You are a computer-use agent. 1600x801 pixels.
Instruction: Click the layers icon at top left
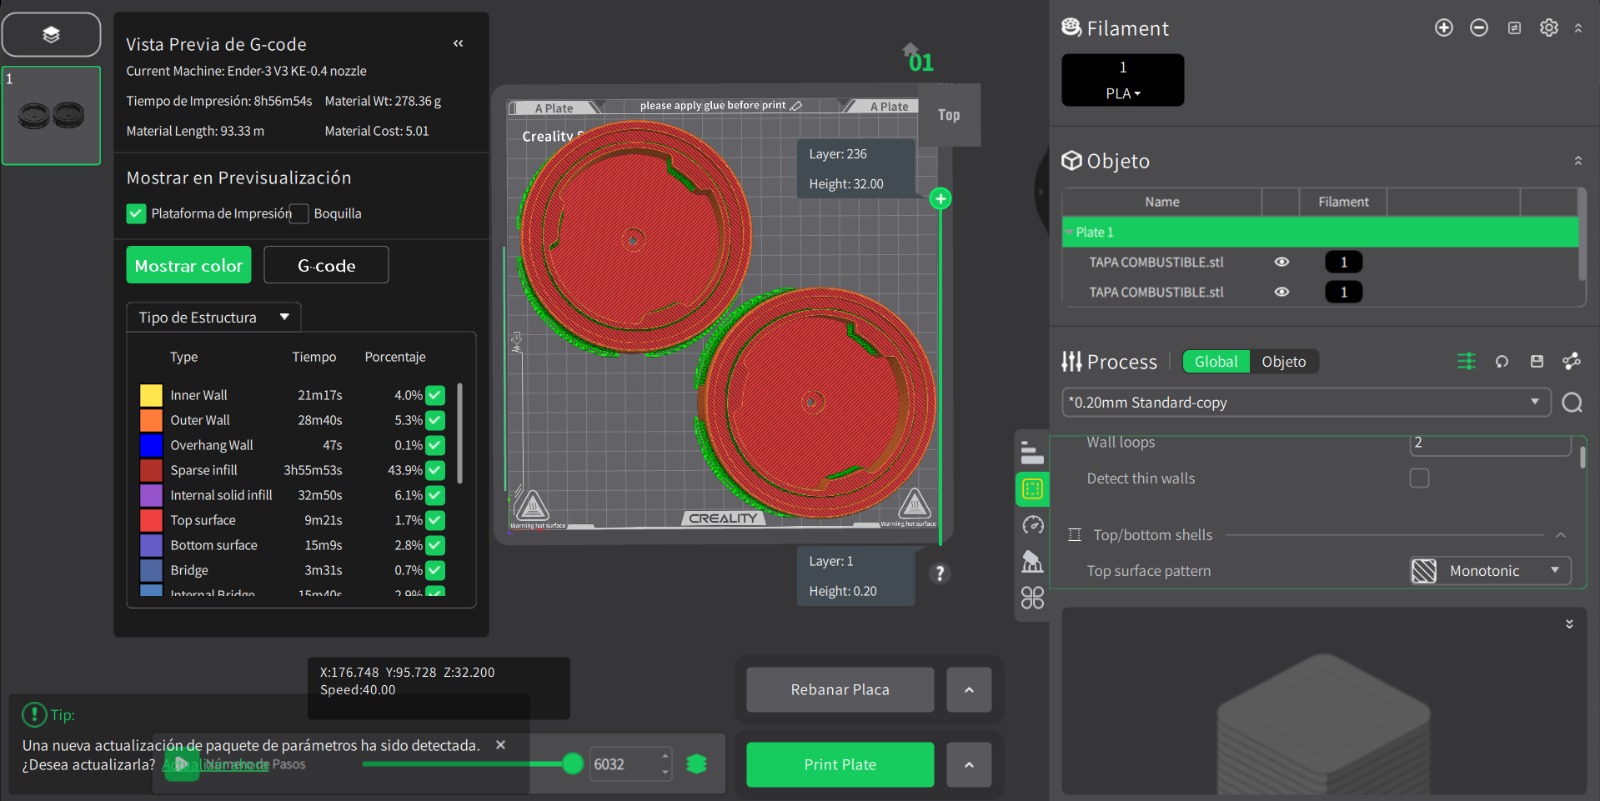click(51, 35)
